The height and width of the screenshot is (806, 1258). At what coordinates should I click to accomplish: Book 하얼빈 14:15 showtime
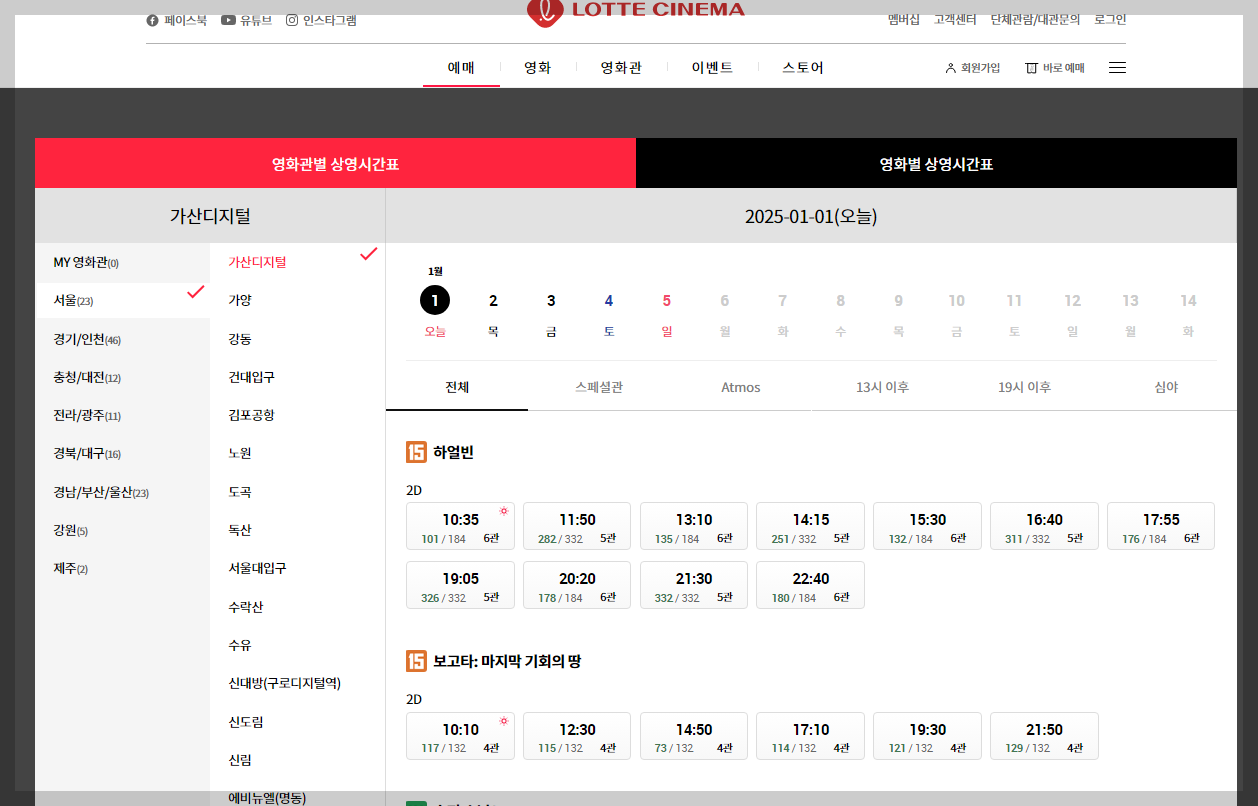pos(811,526)
